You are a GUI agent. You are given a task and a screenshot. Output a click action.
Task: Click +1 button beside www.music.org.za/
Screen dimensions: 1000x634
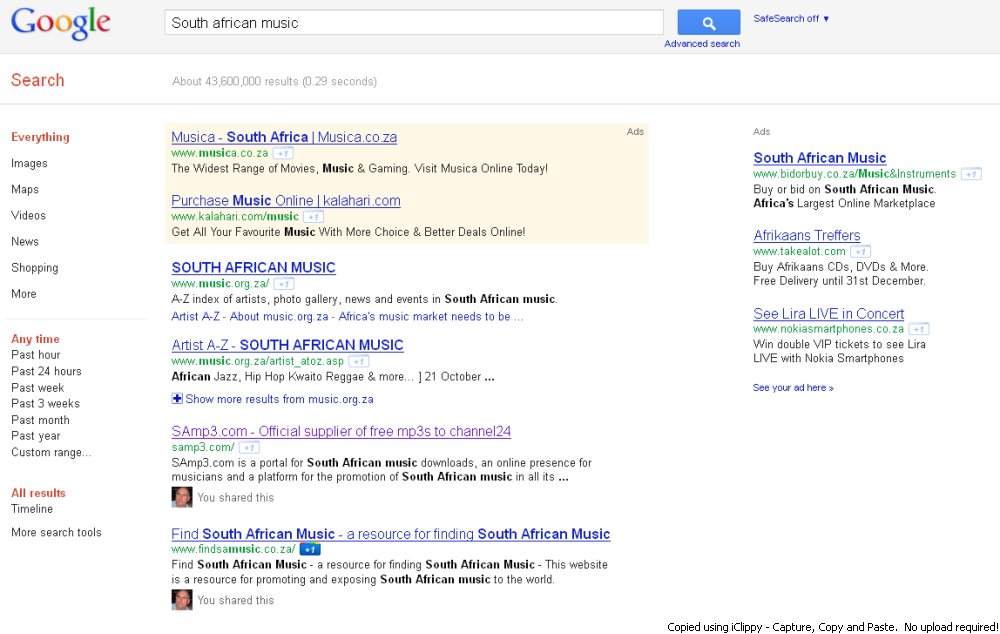[284, 284]
